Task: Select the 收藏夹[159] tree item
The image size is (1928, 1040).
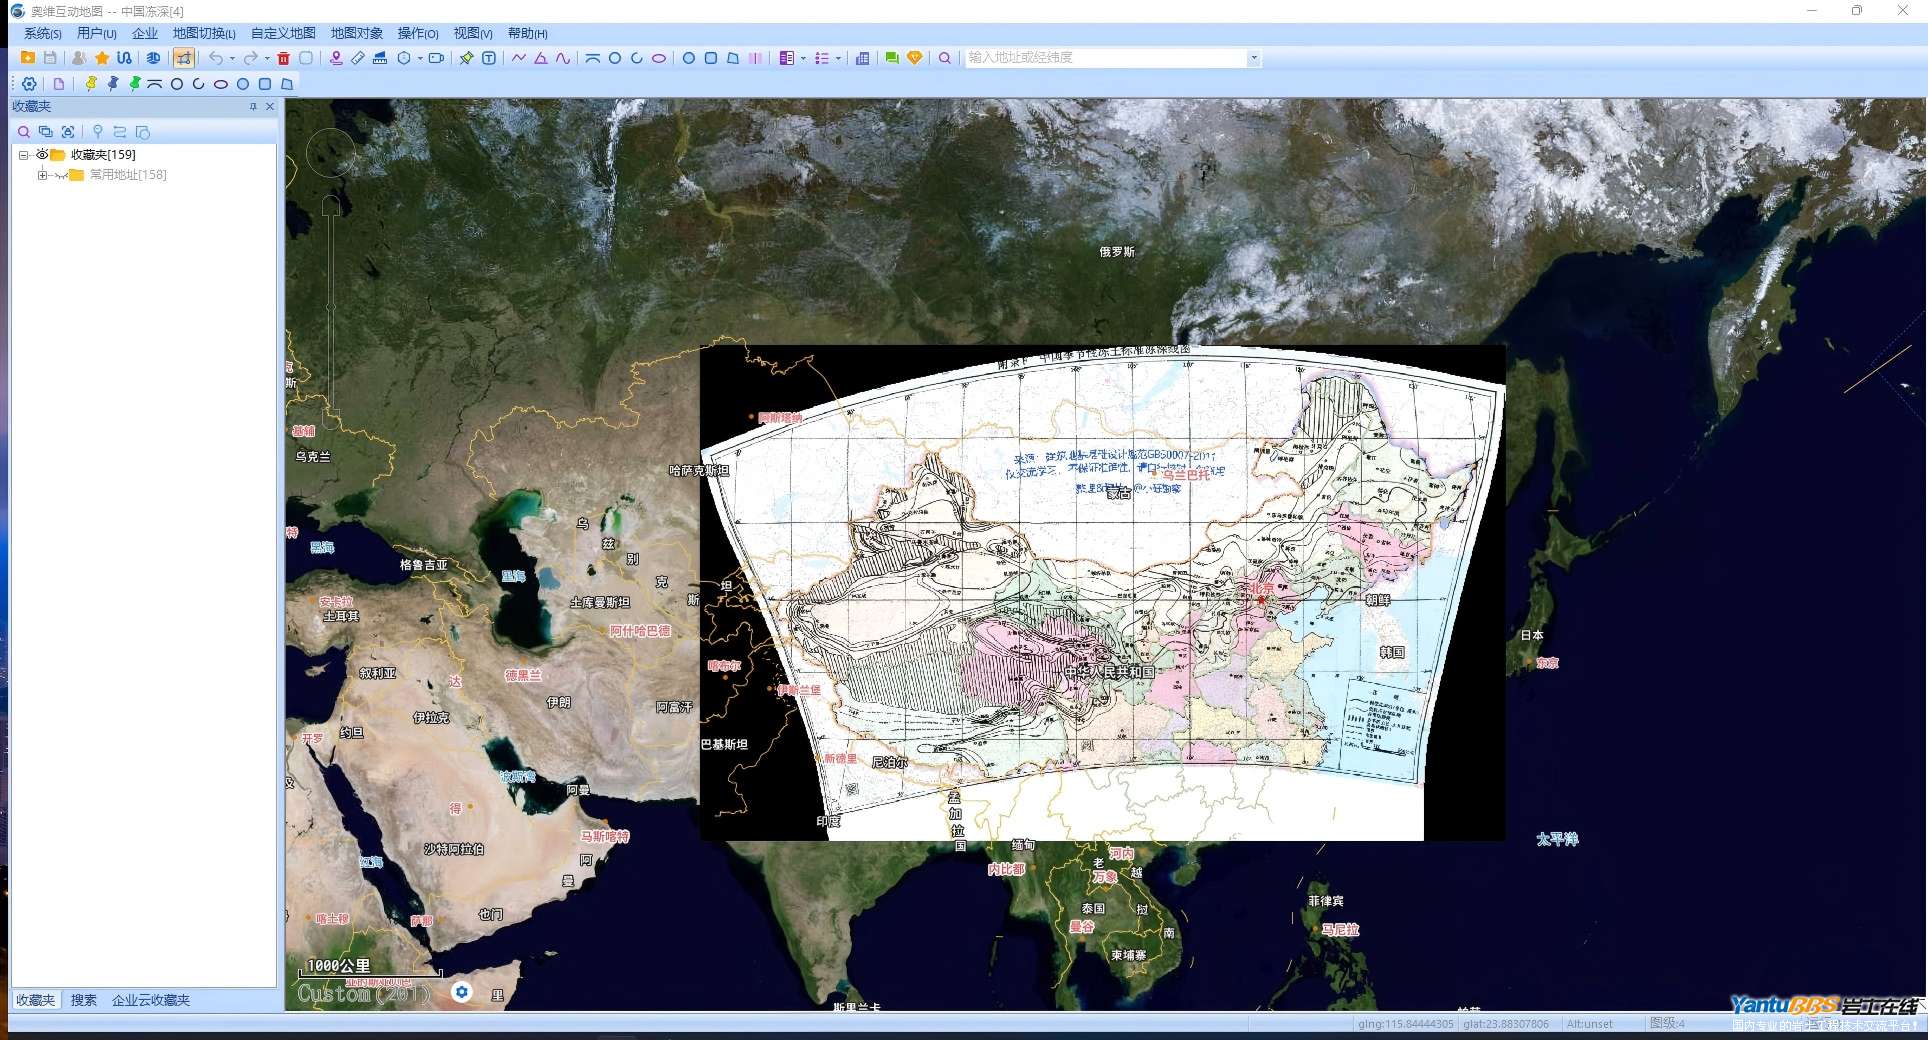Action: (x=103, y=155)
